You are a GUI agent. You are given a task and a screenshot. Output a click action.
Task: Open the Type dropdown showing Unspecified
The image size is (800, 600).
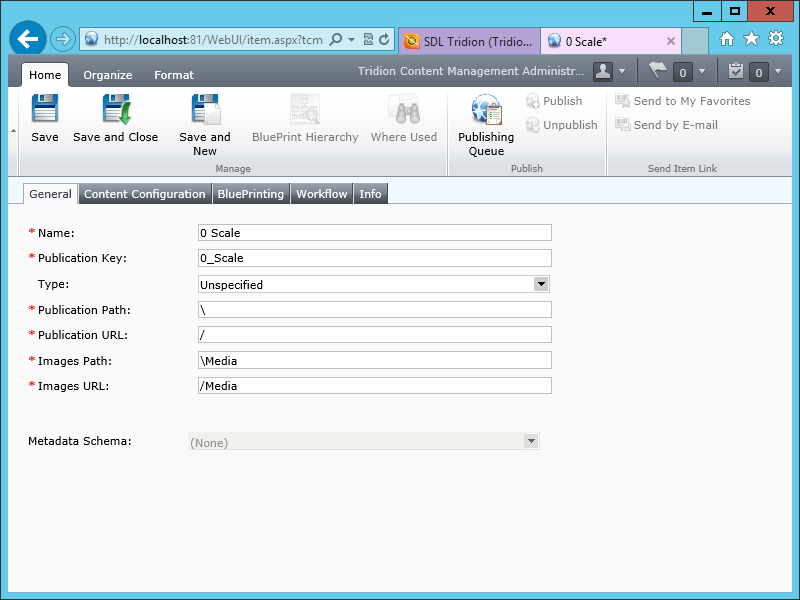point(541,284)
